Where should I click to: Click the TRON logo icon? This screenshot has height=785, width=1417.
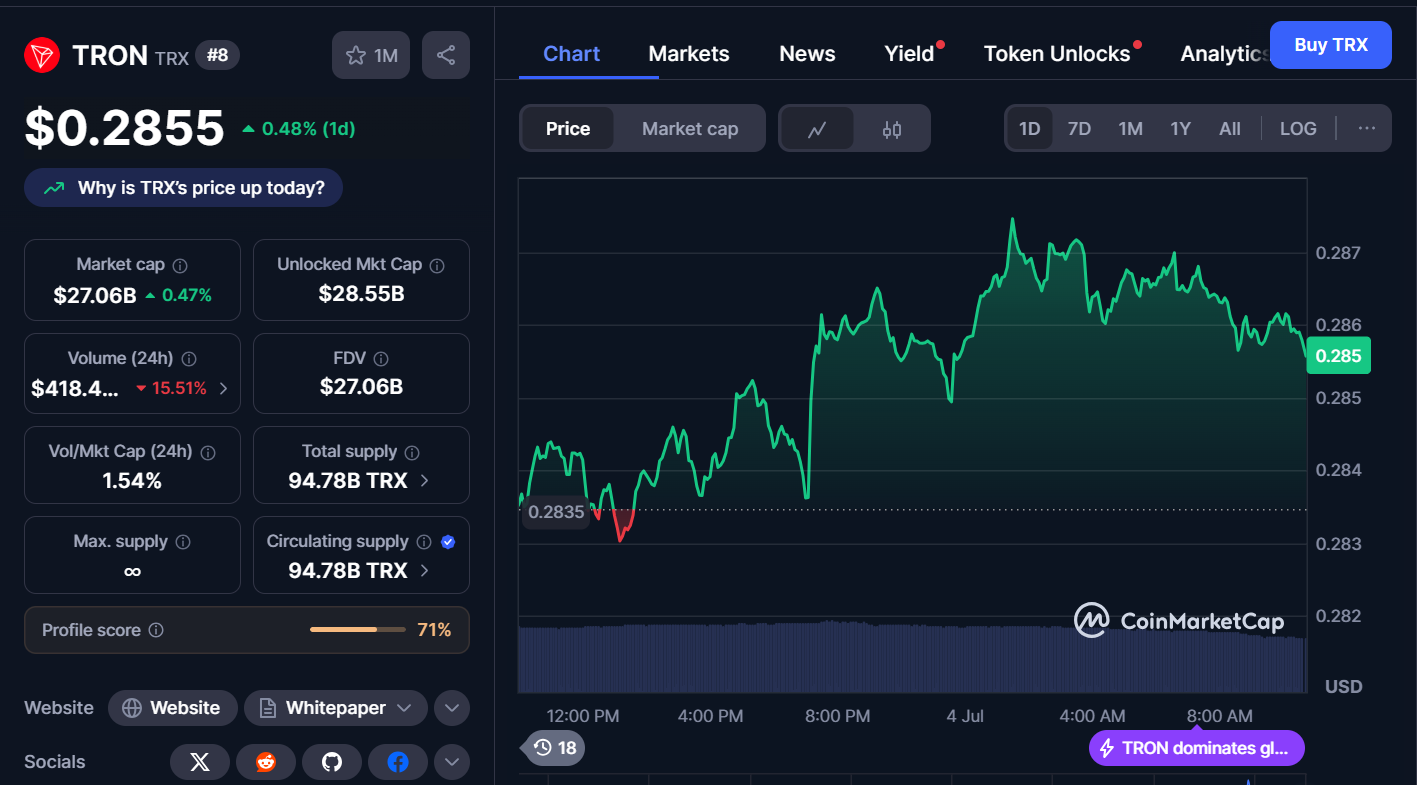(x=42, y=55)
